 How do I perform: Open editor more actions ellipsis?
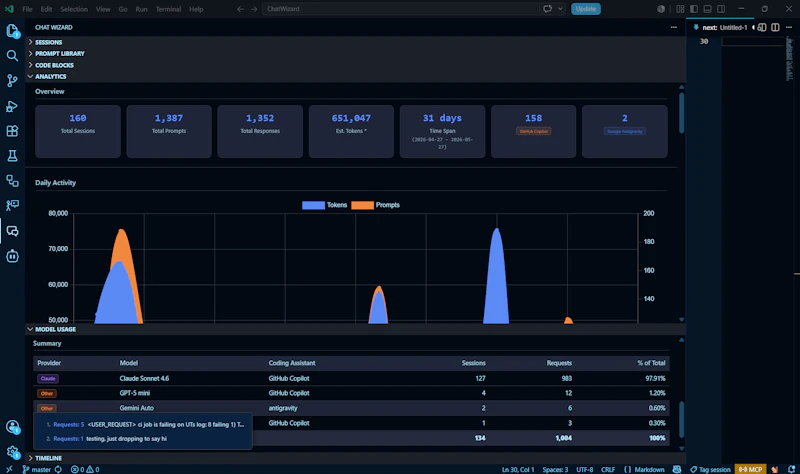pos(789,27)
